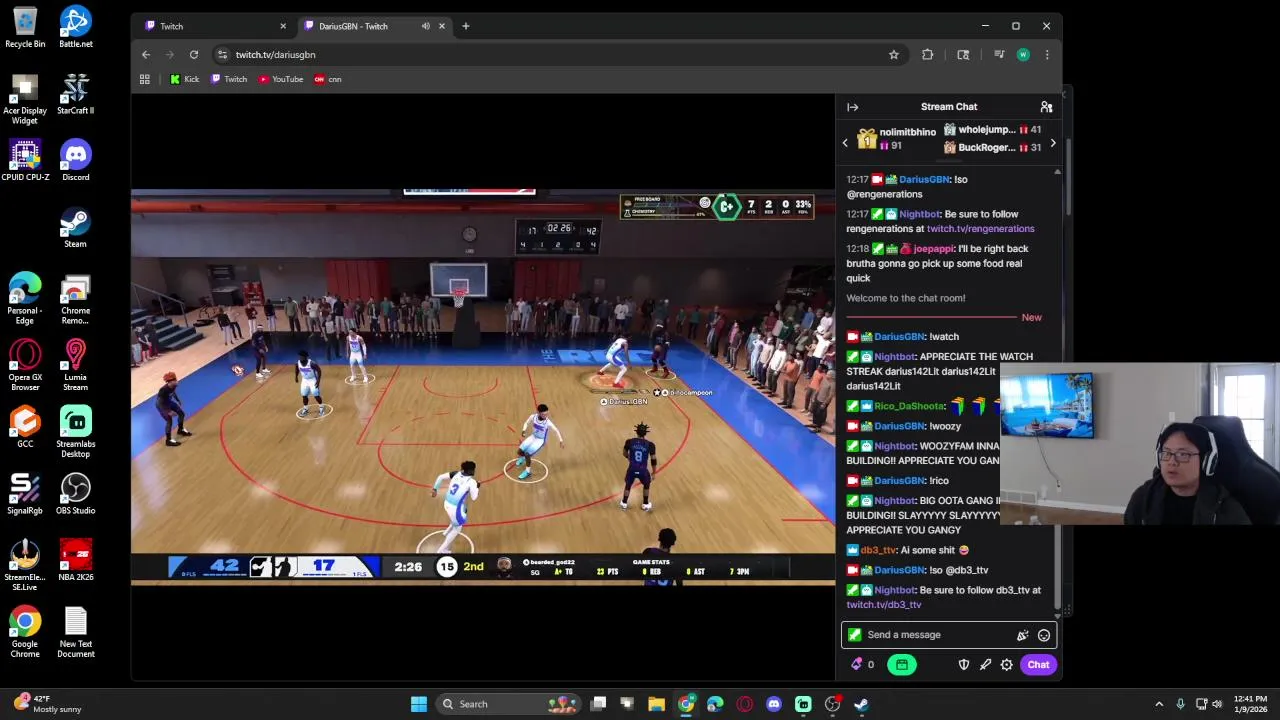1280x720 pixels.
Task: Open Steam desktop shortcut
Action: (x=76, y=228)
